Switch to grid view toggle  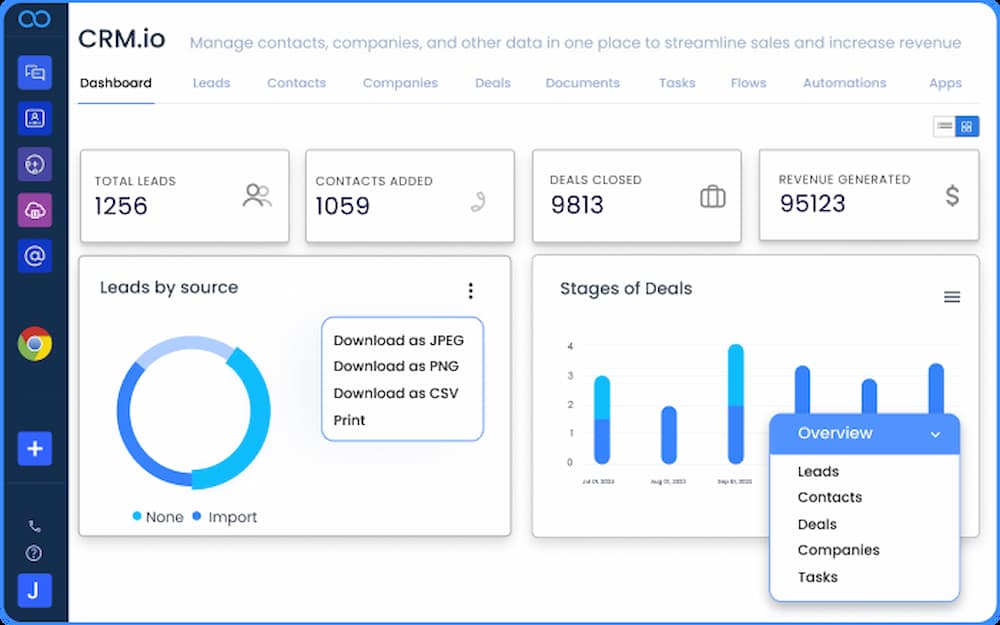click(967, 126)
